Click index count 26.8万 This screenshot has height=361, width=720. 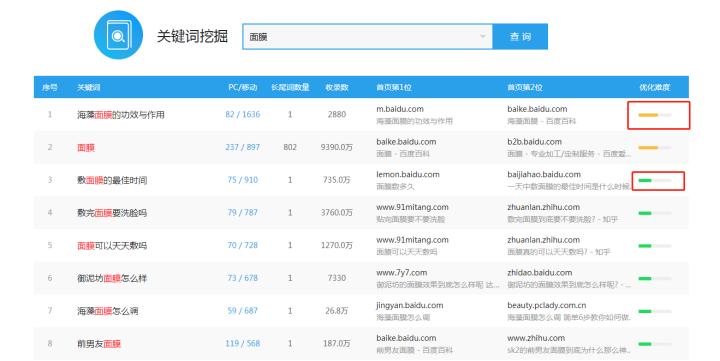point(337,310)
